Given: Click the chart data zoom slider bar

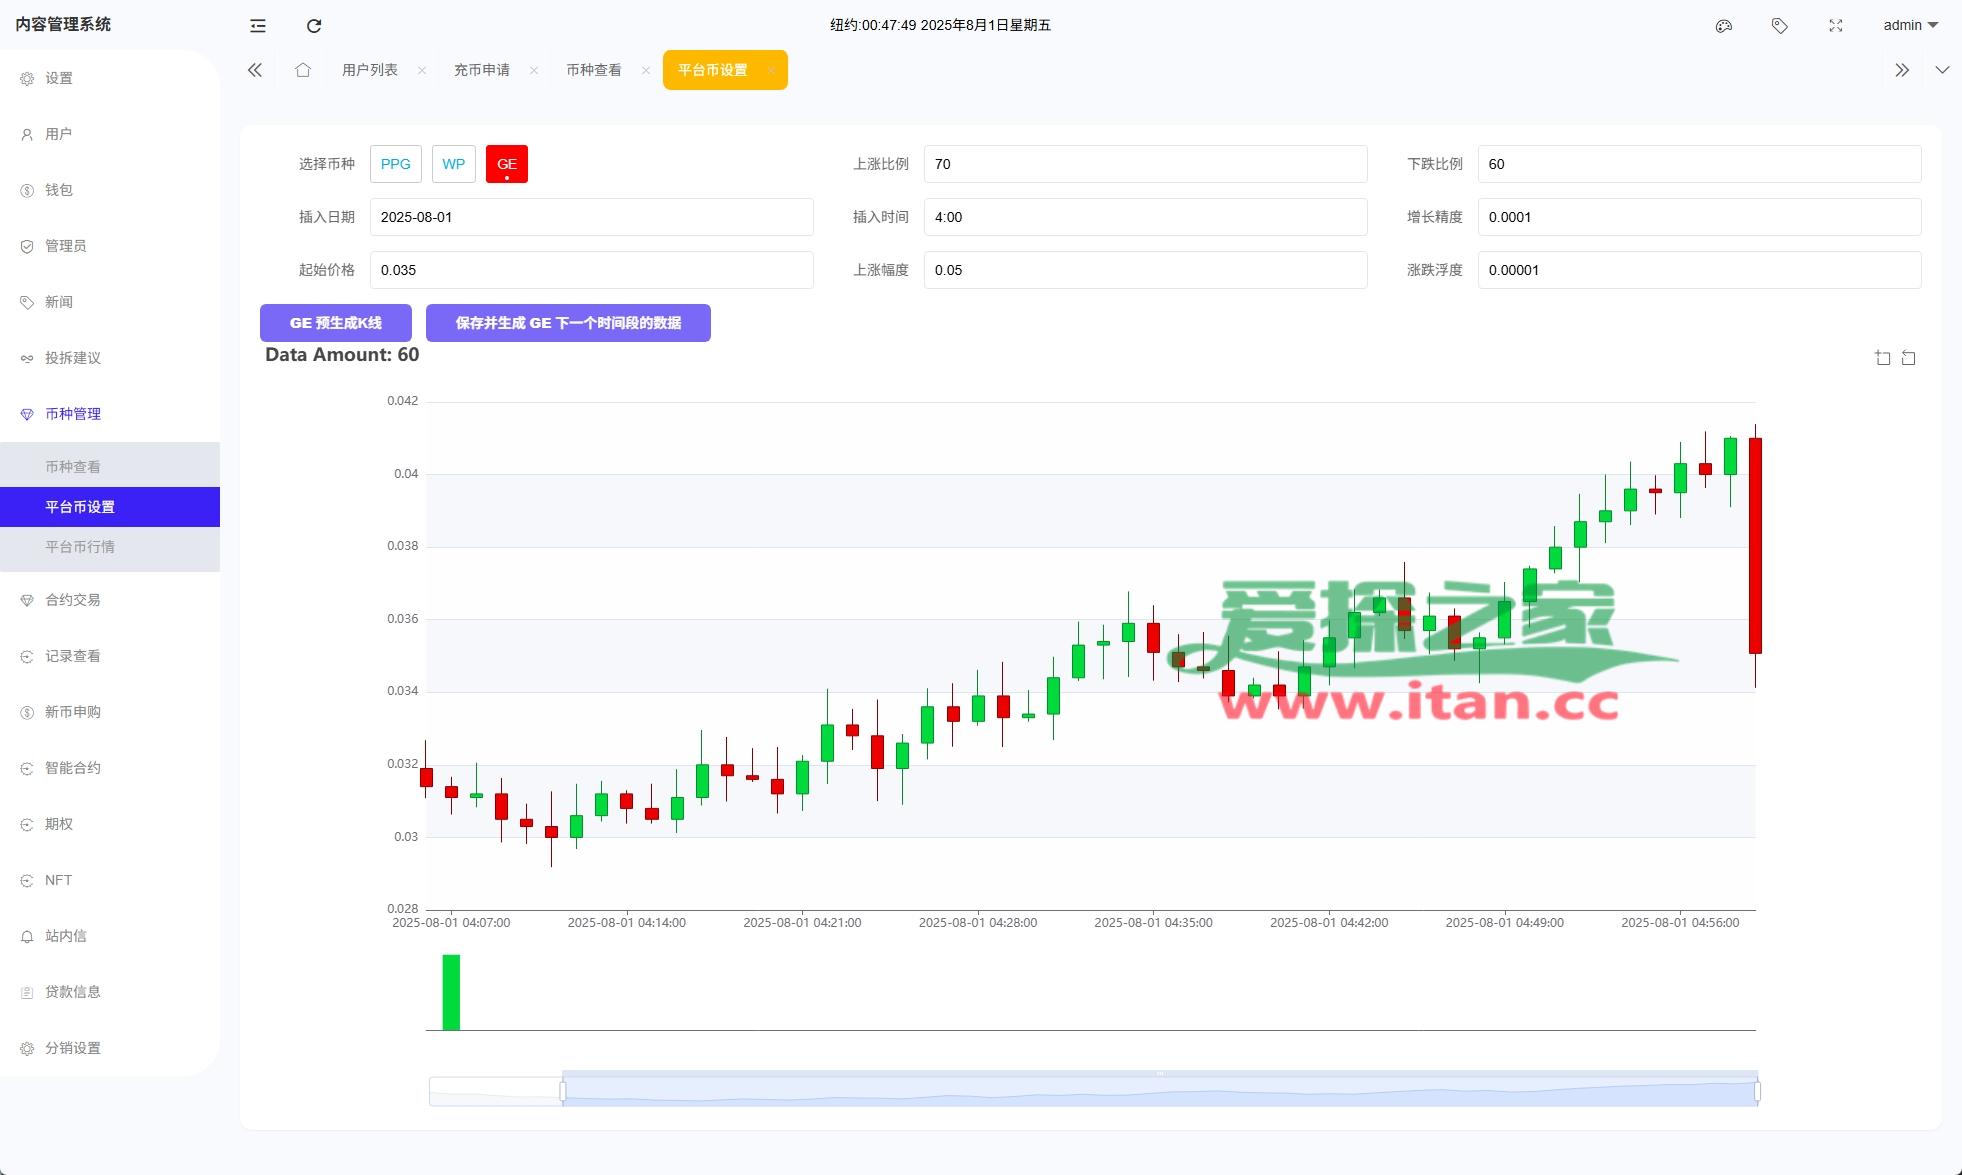Looking at the screenshot, I should pyautogui.click(x=1159, y=1090).
